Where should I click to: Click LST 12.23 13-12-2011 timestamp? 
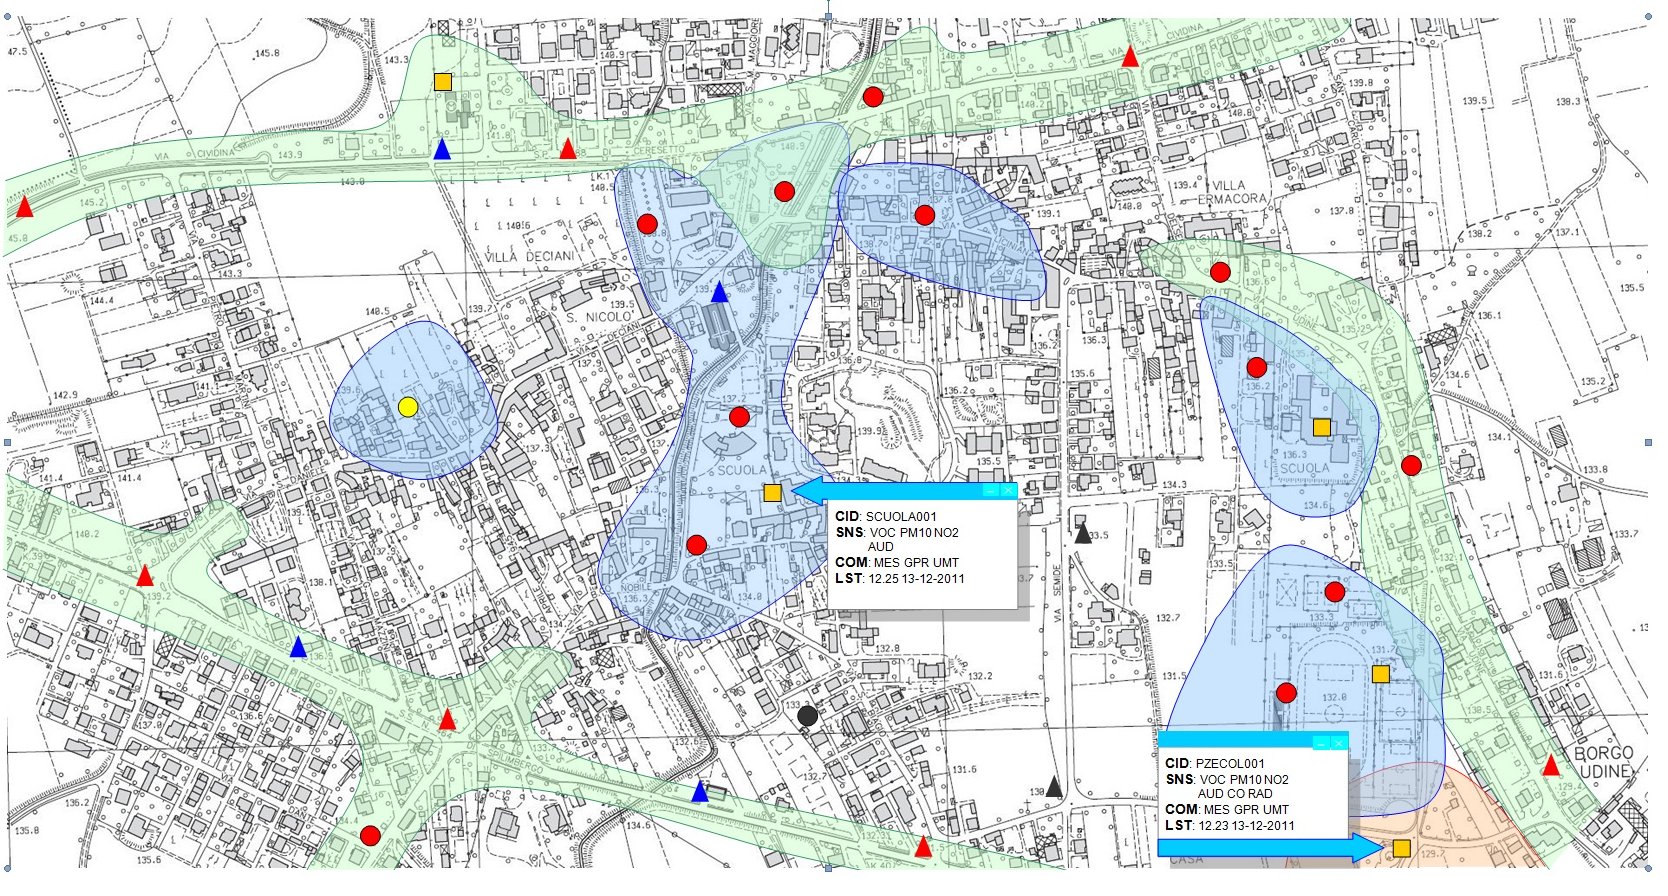click(x=1230, y=825)
